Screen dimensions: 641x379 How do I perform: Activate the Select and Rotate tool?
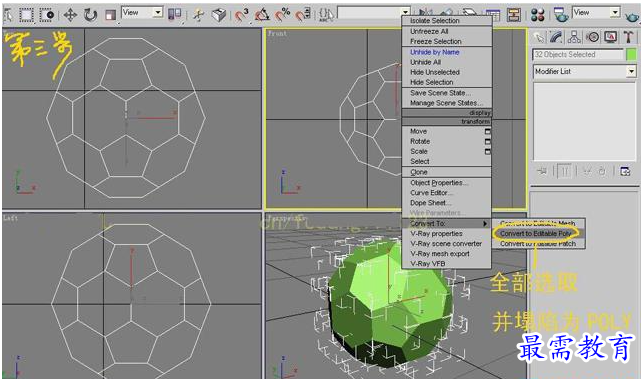click(90, 15)
